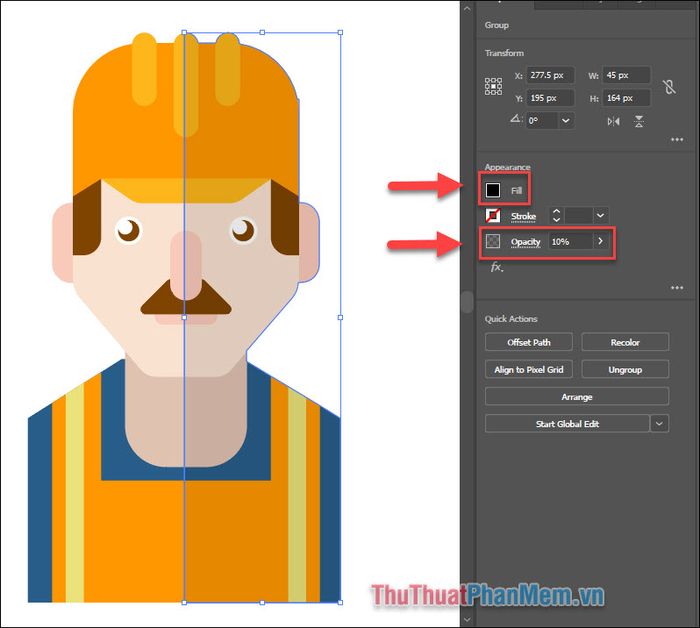Expand the rotation angle dropdown
700x628 pixels.
(x=566, y=121)
